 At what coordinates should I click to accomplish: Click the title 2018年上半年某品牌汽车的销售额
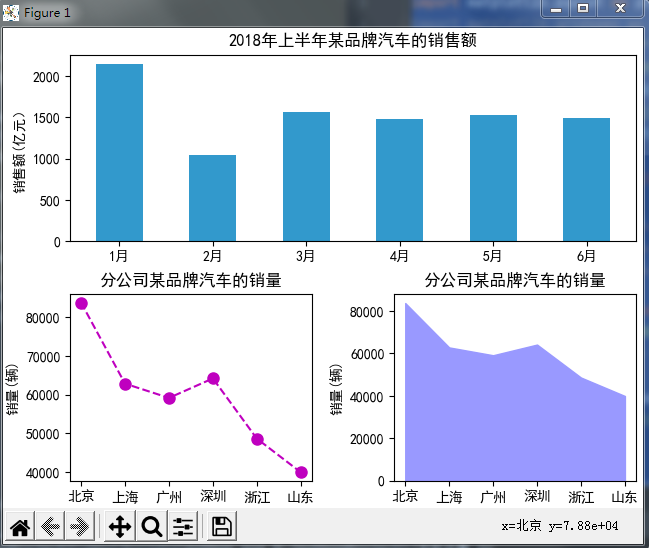coord(353,41)
